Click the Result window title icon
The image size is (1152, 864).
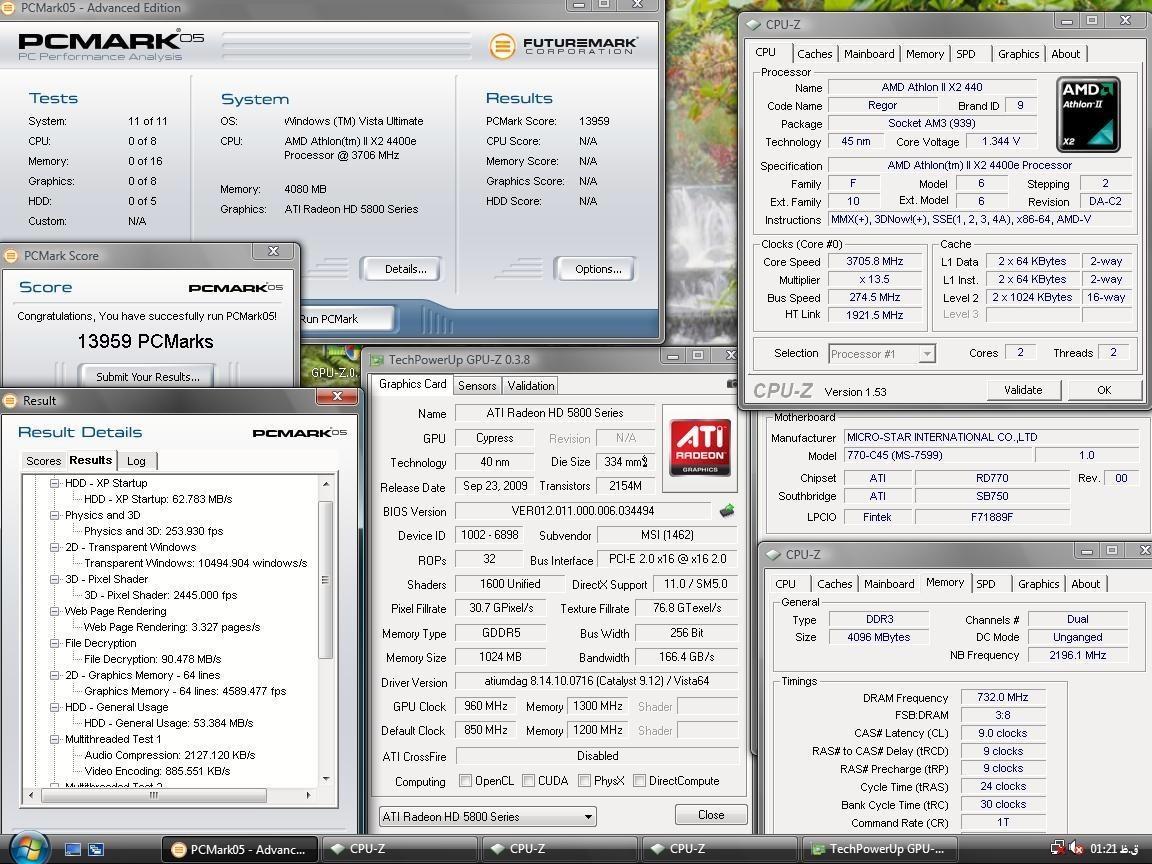click(x=10, y=400)
